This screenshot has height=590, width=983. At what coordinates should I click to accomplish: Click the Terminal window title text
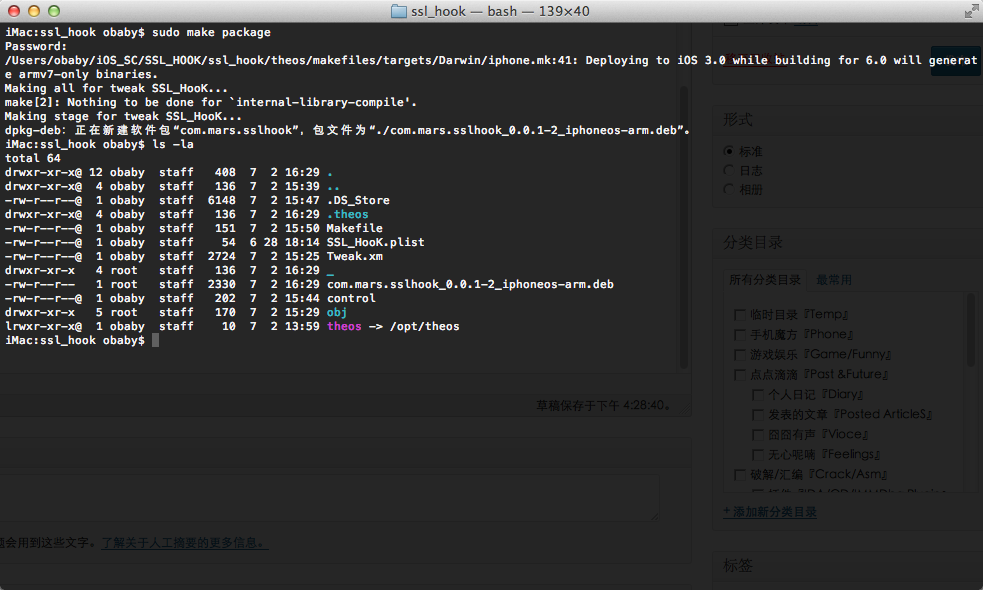500,11
